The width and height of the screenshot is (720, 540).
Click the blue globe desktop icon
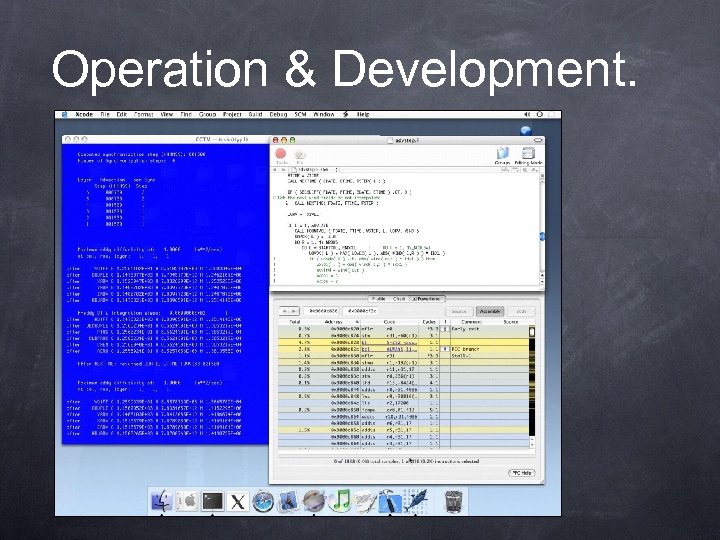[526, 130]
